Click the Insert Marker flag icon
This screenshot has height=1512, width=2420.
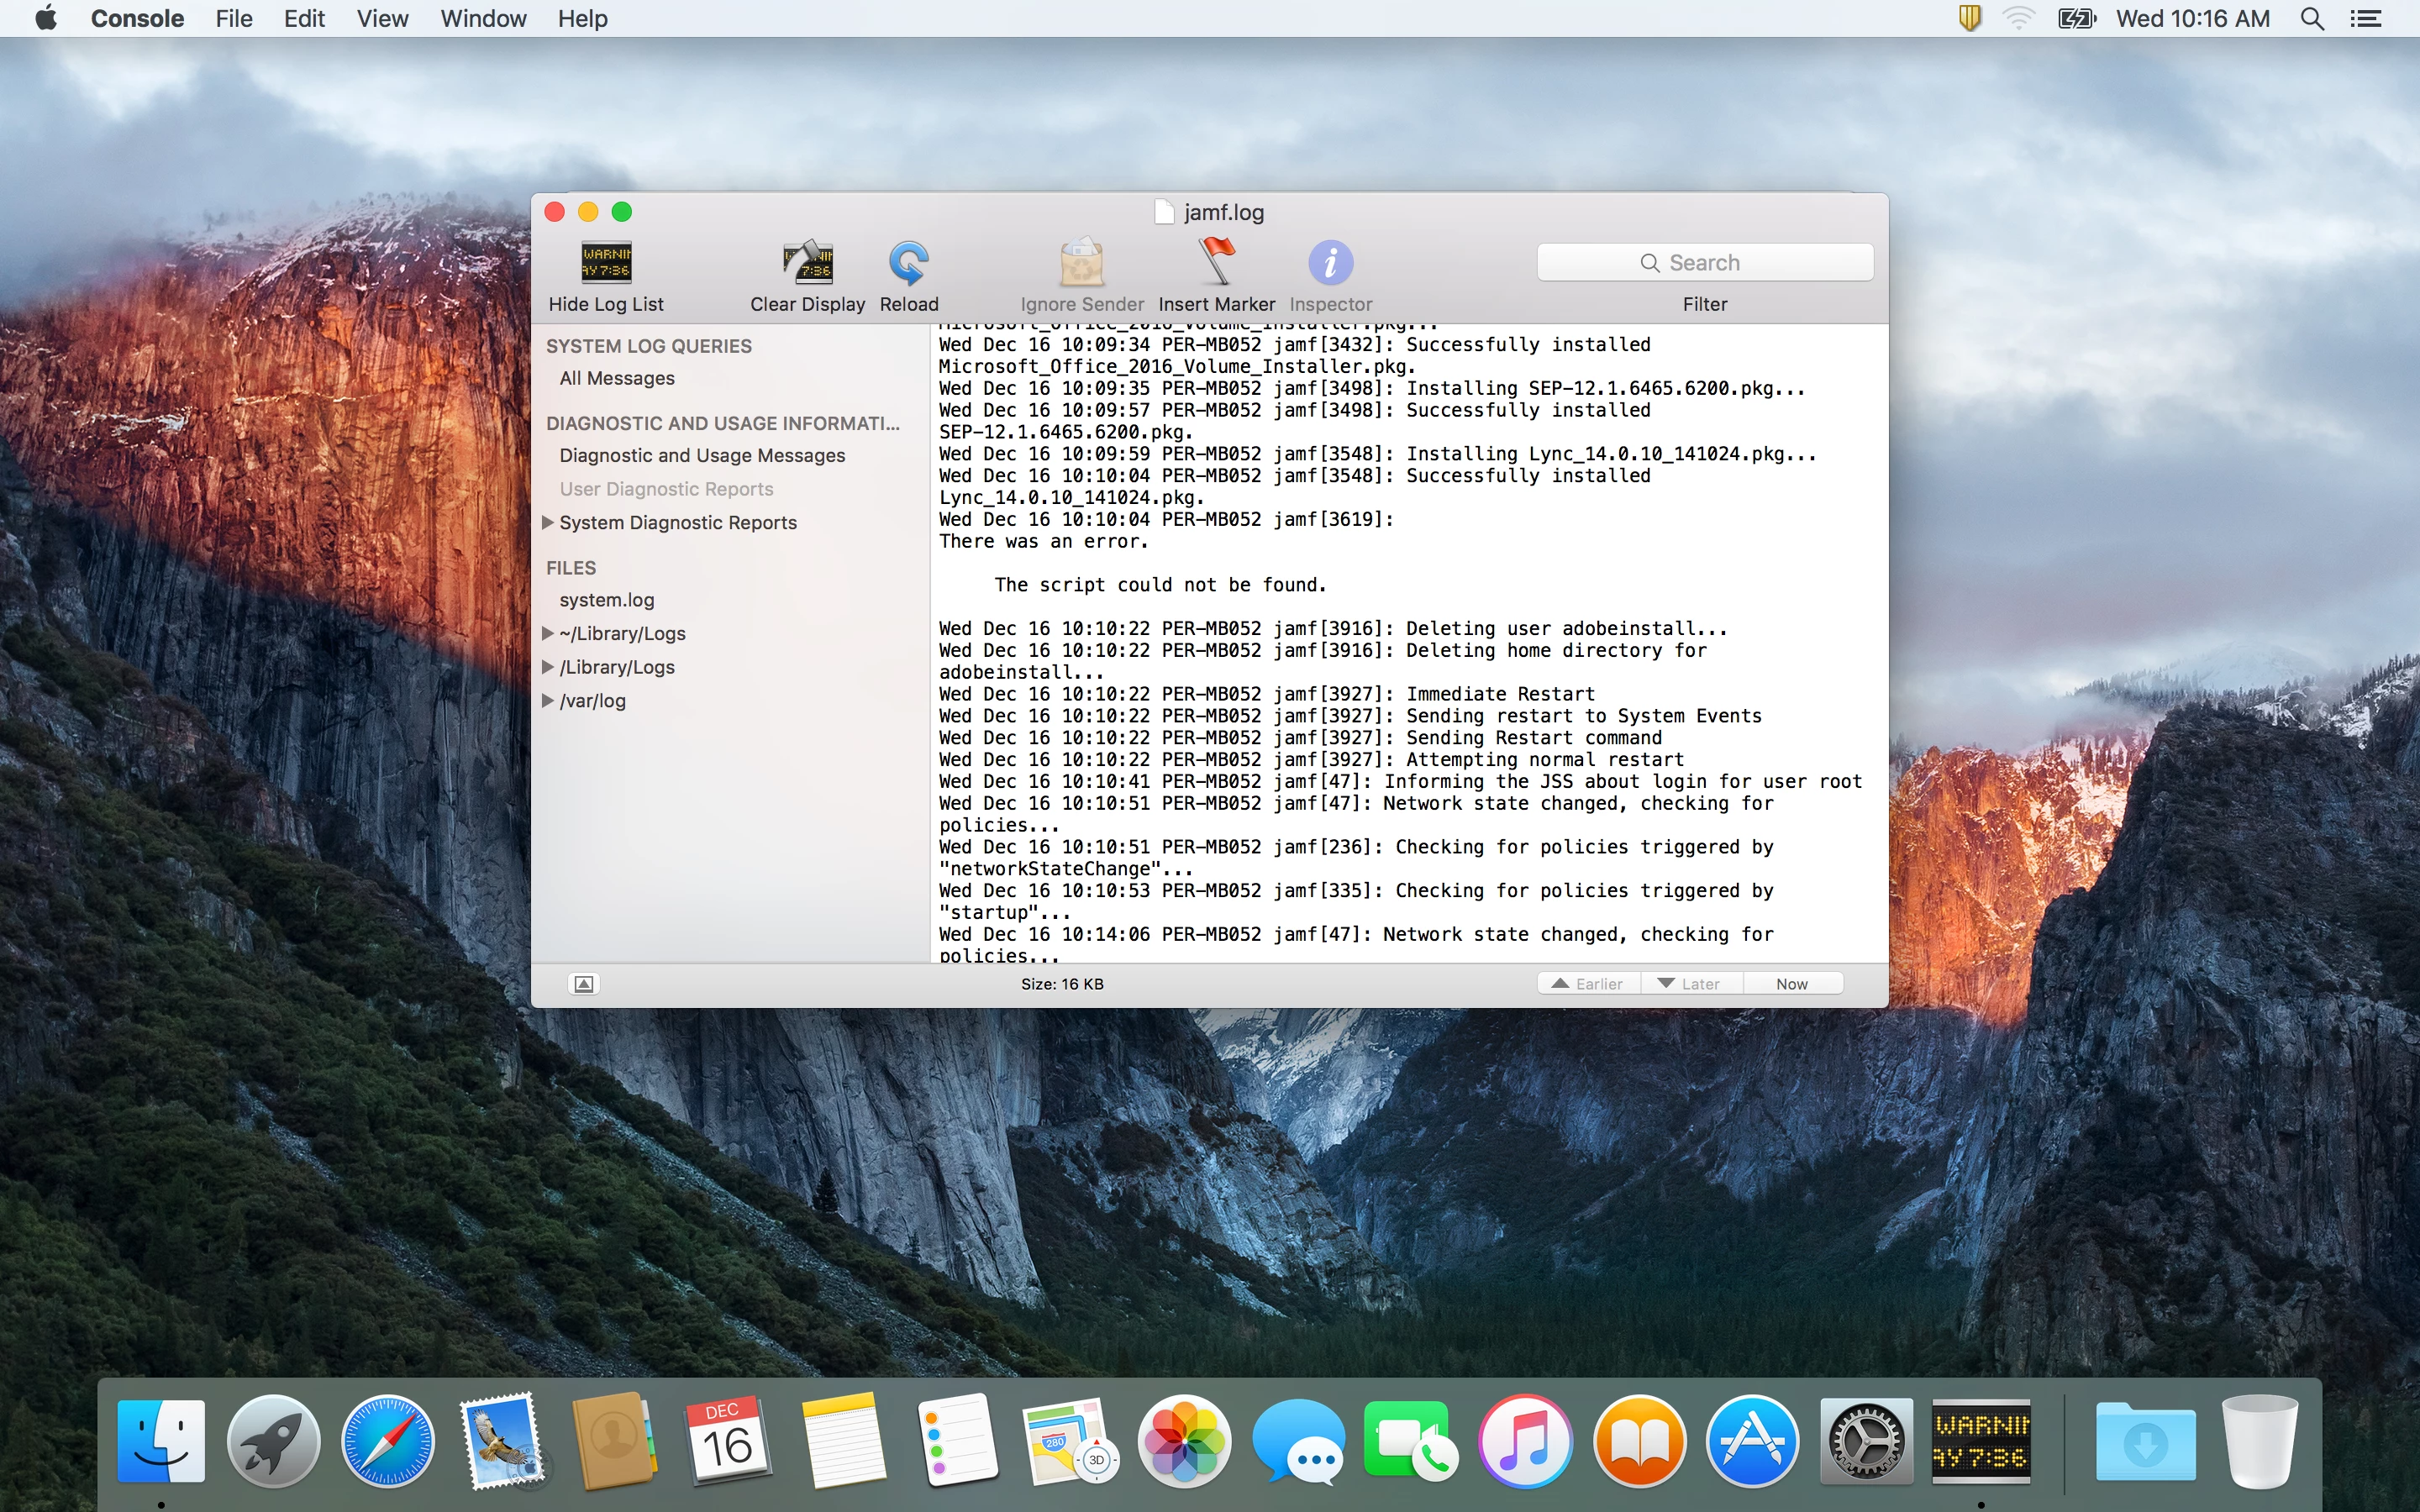(x=1216, y=263)
